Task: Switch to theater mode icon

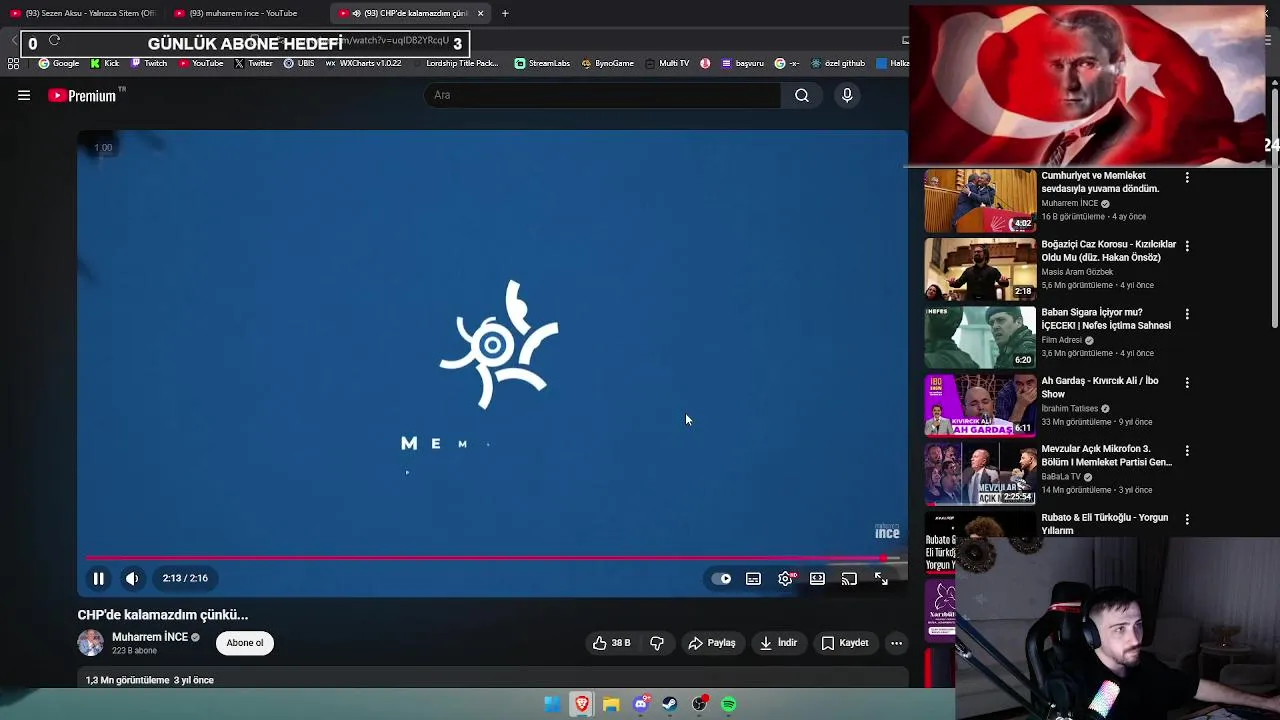Action: tap(817, 578)
